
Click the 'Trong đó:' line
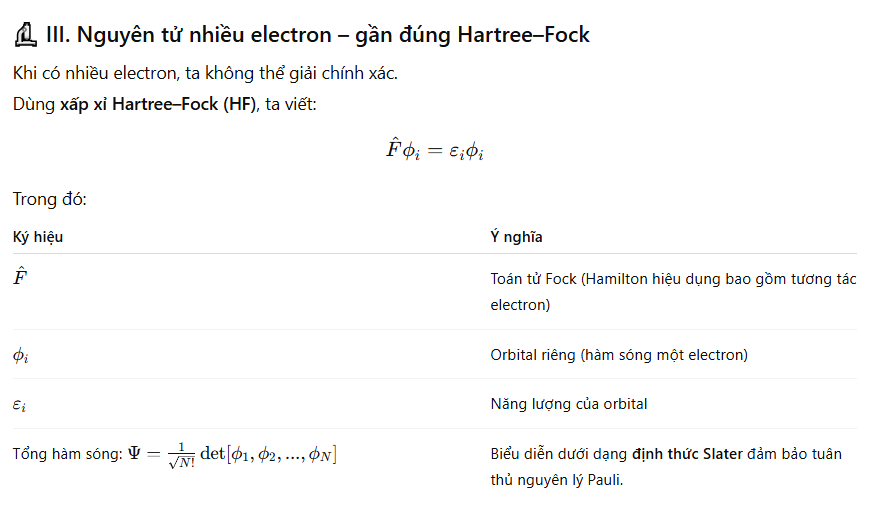click(50, 199)
